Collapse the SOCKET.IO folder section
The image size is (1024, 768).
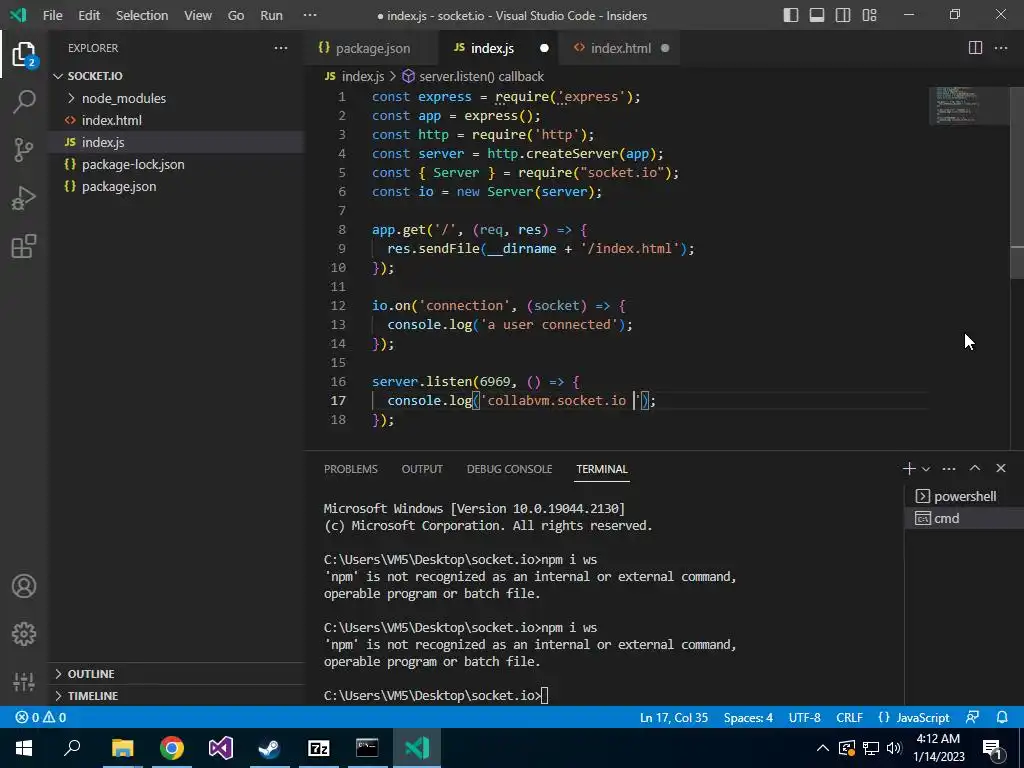176,76
